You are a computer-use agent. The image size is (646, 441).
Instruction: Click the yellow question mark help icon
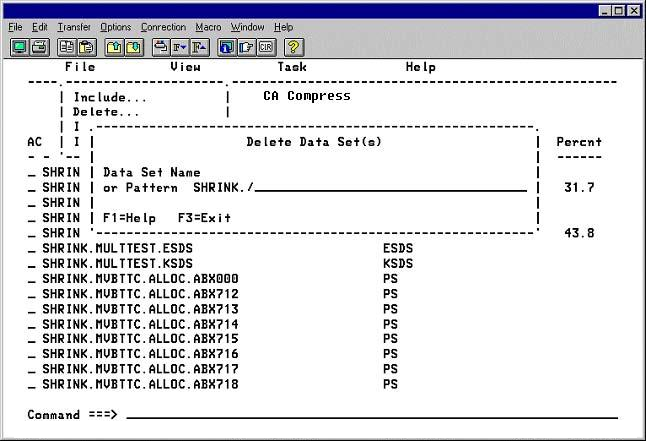click(294, 46)
